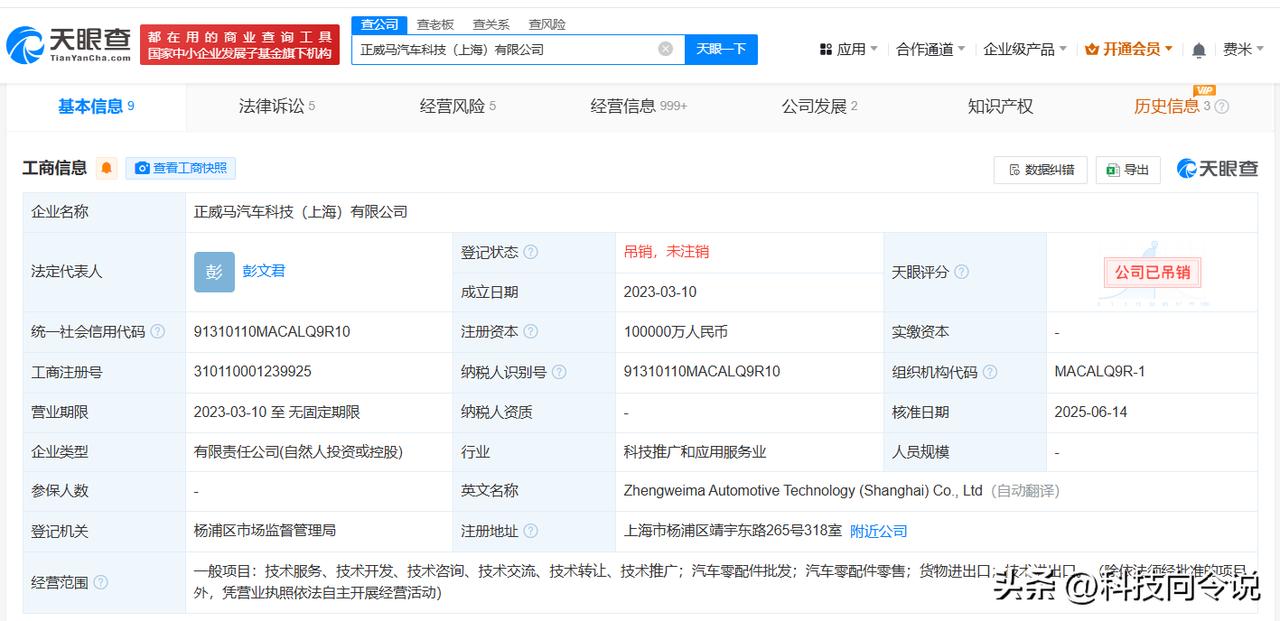
Task: Click the organization code MACALQ9R-1
Action: click(1100, 371)
